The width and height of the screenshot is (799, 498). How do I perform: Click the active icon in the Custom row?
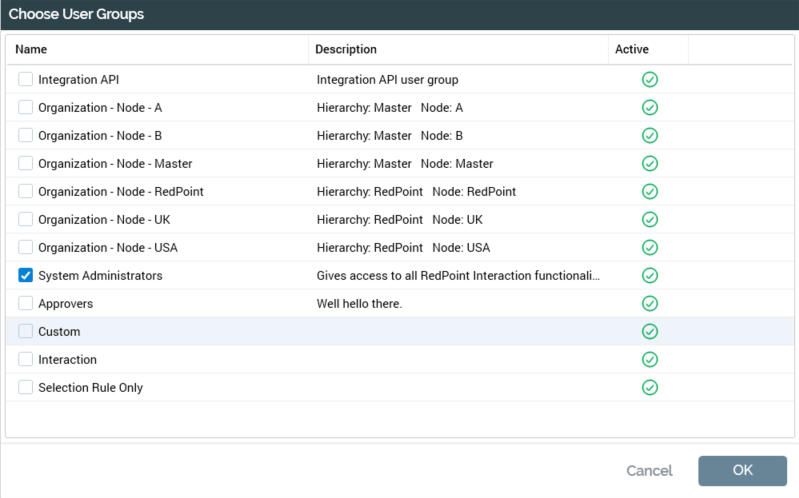[x=649, y=332]
